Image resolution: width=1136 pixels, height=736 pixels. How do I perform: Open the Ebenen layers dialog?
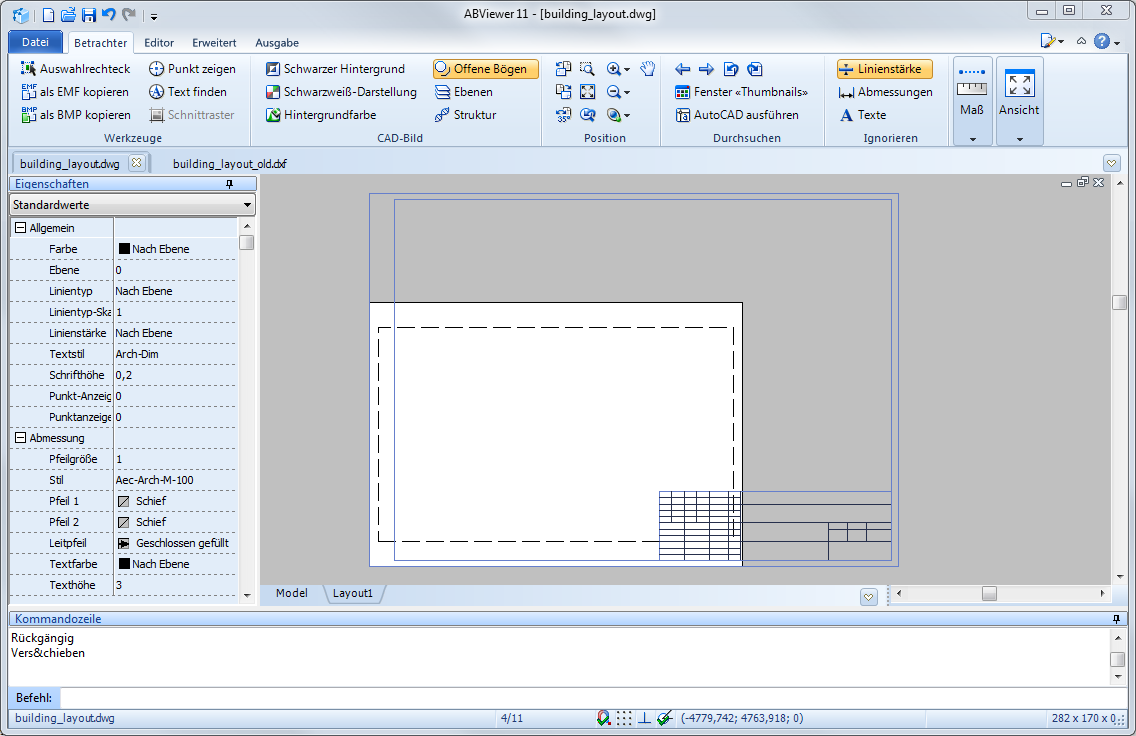[464, 92]
